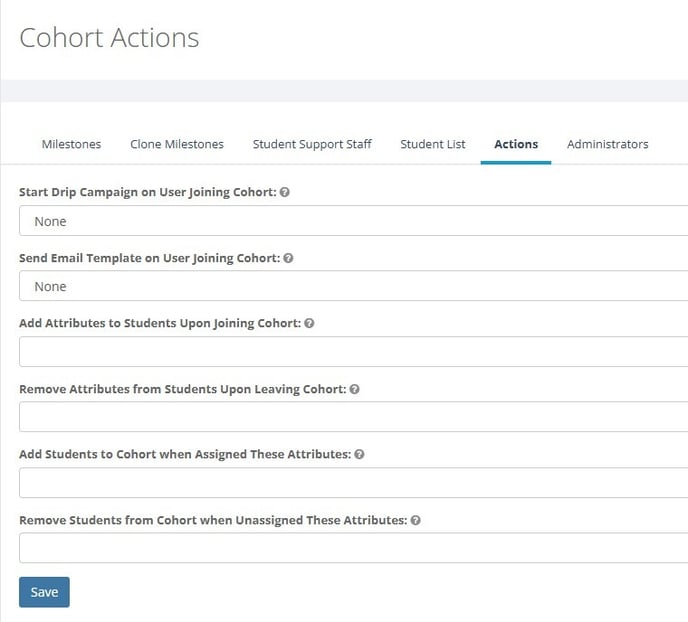Click help icon for Add Students to Cohort
The height and width of the screenshot is (622, 688).
pos(359,454)
